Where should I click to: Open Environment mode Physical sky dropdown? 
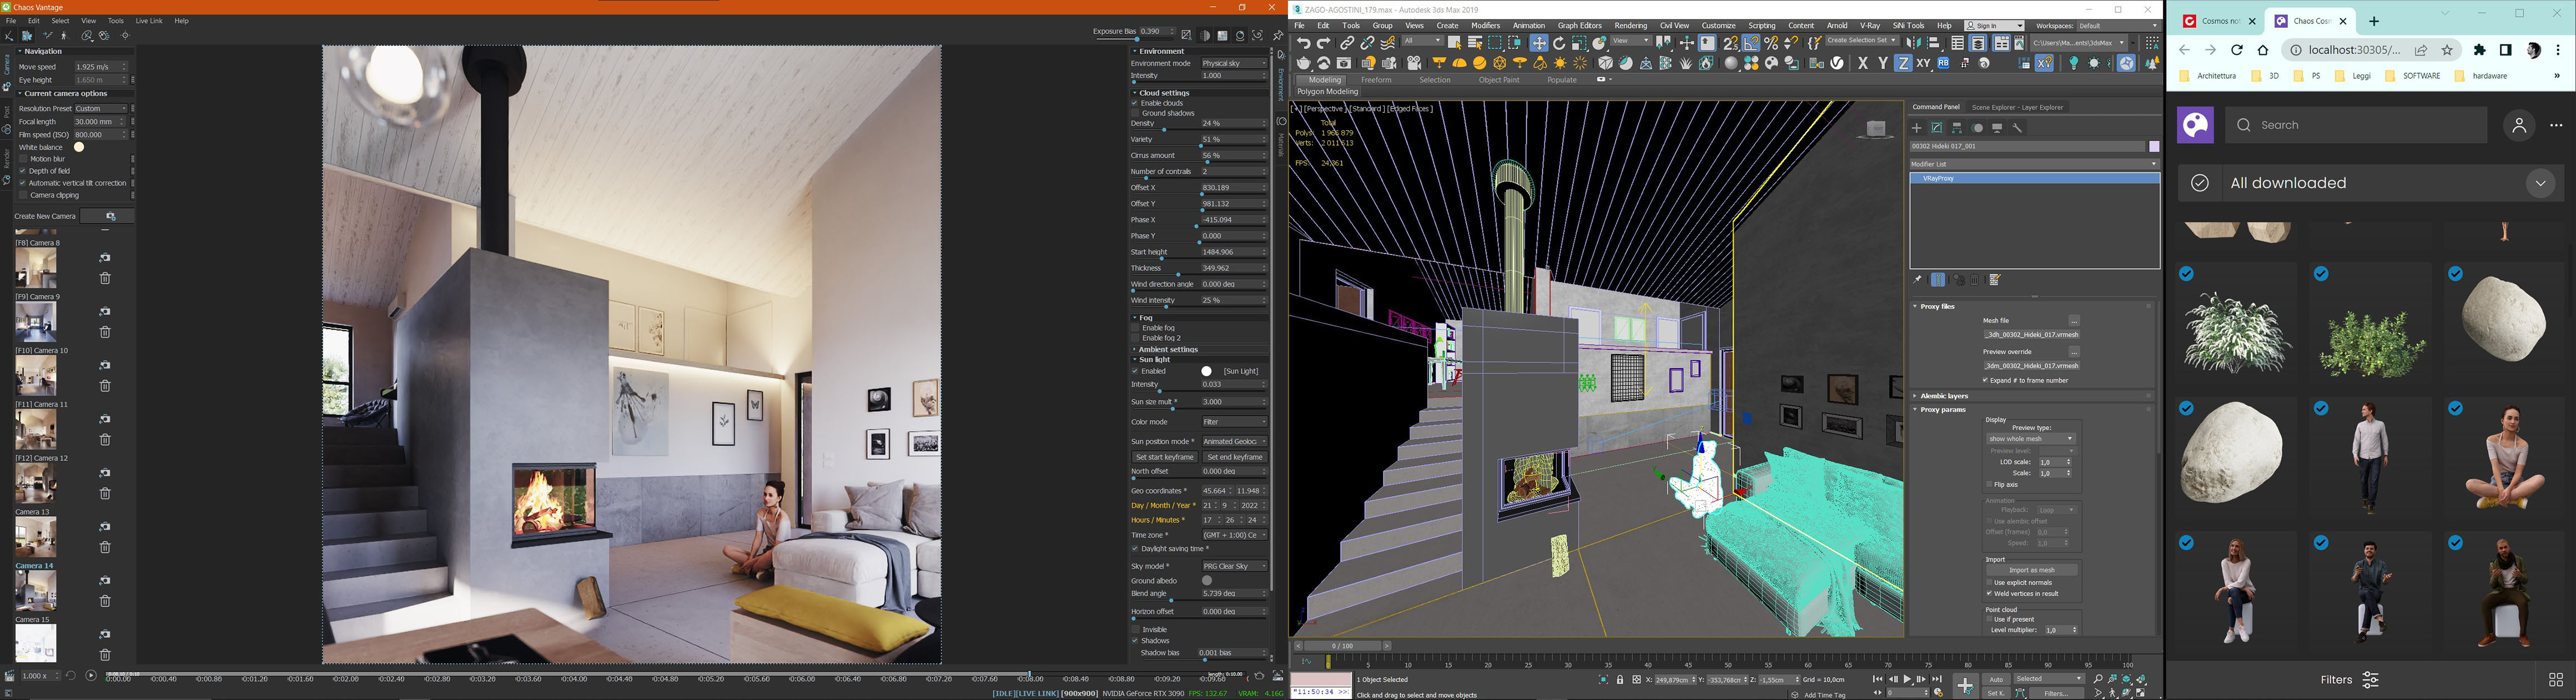(1234, 63)
